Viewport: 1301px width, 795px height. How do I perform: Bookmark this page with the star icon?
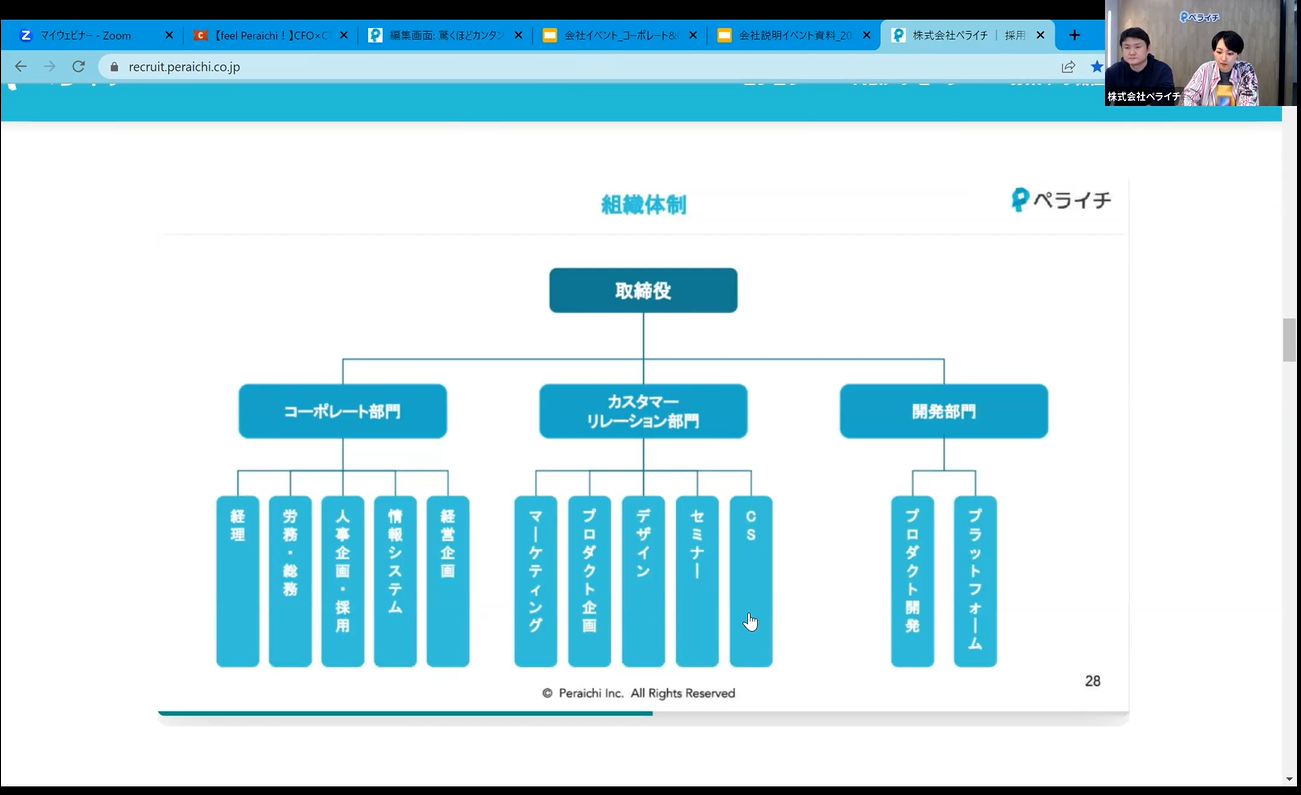[x=1096, y=67]
